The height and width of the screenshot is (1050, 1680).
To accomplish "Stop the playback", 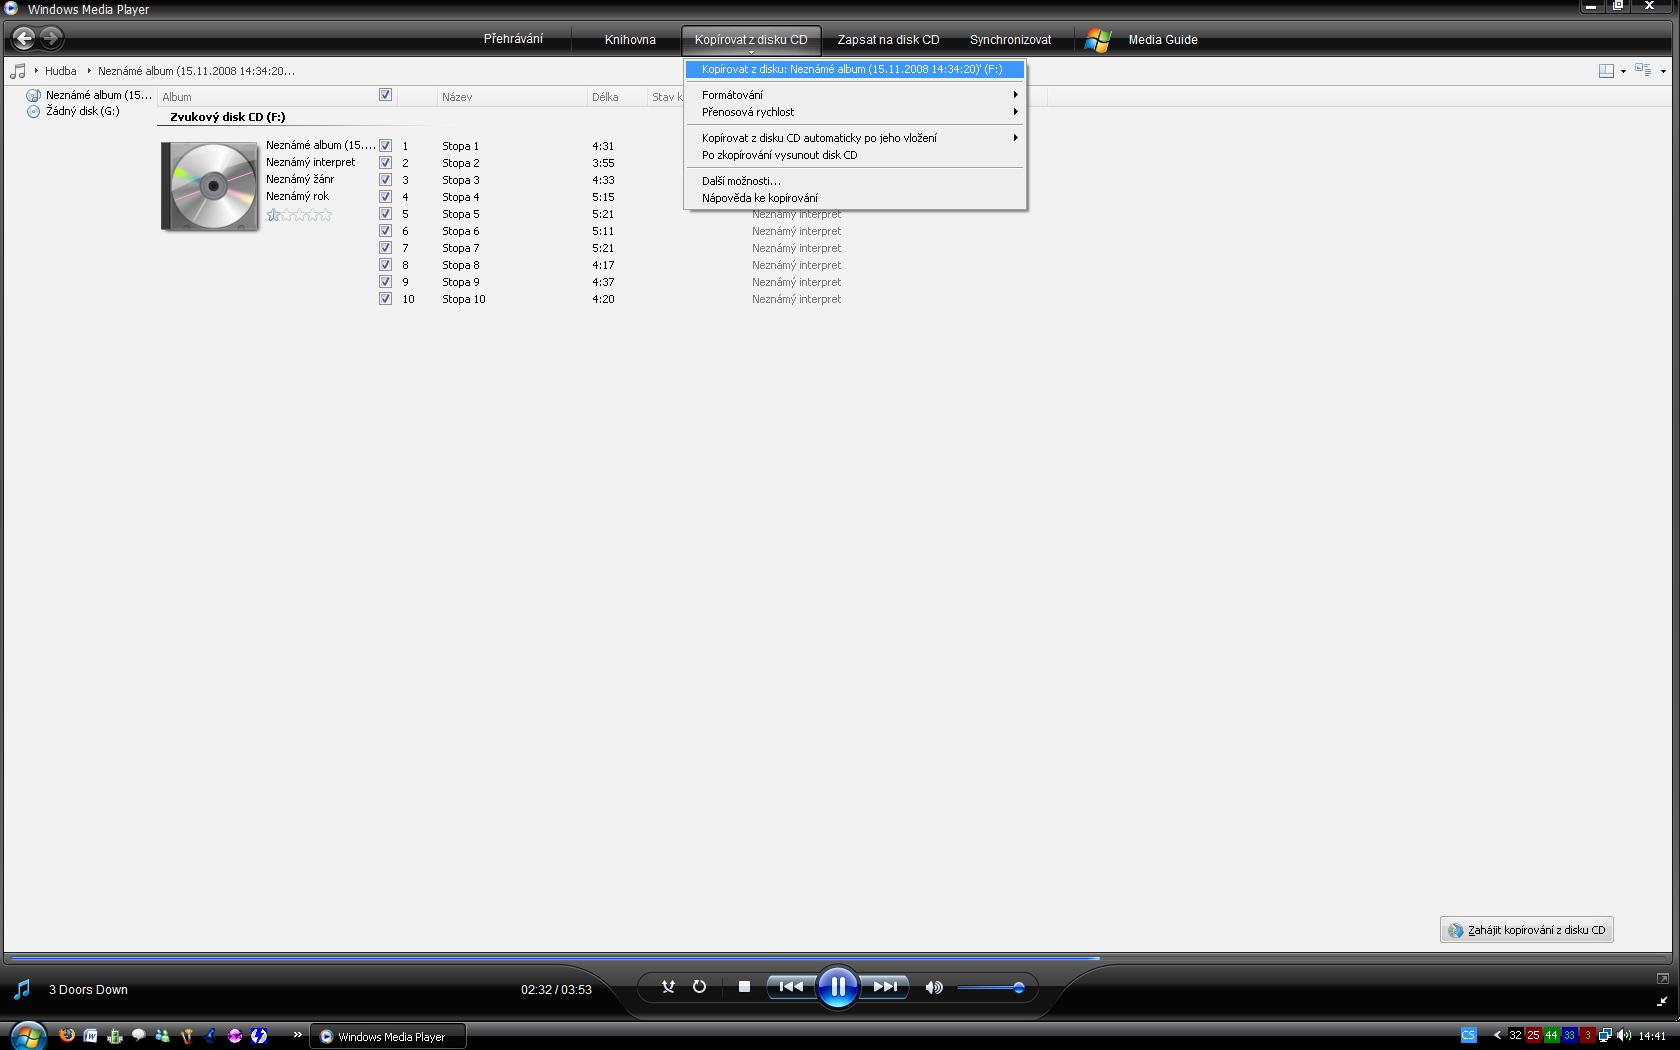I will click(x=744, y=987).
